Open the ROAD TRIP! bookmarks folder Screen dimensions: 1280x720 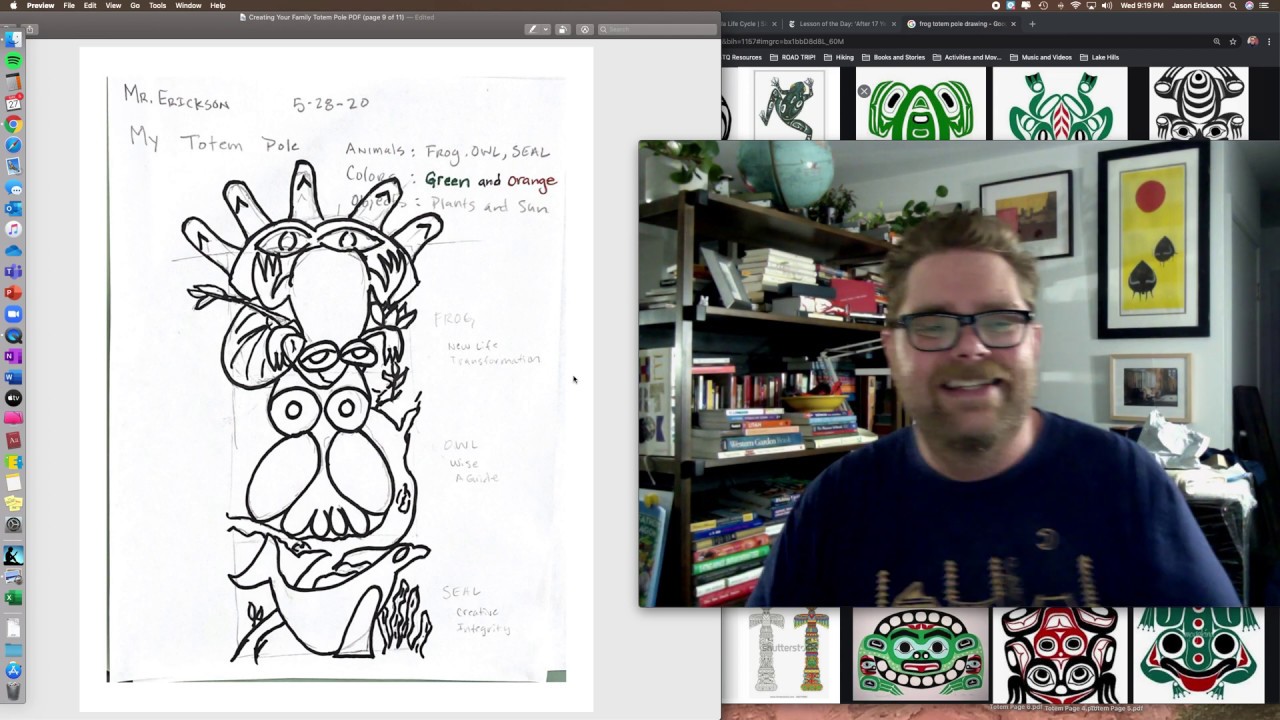(x=792, y=57)
